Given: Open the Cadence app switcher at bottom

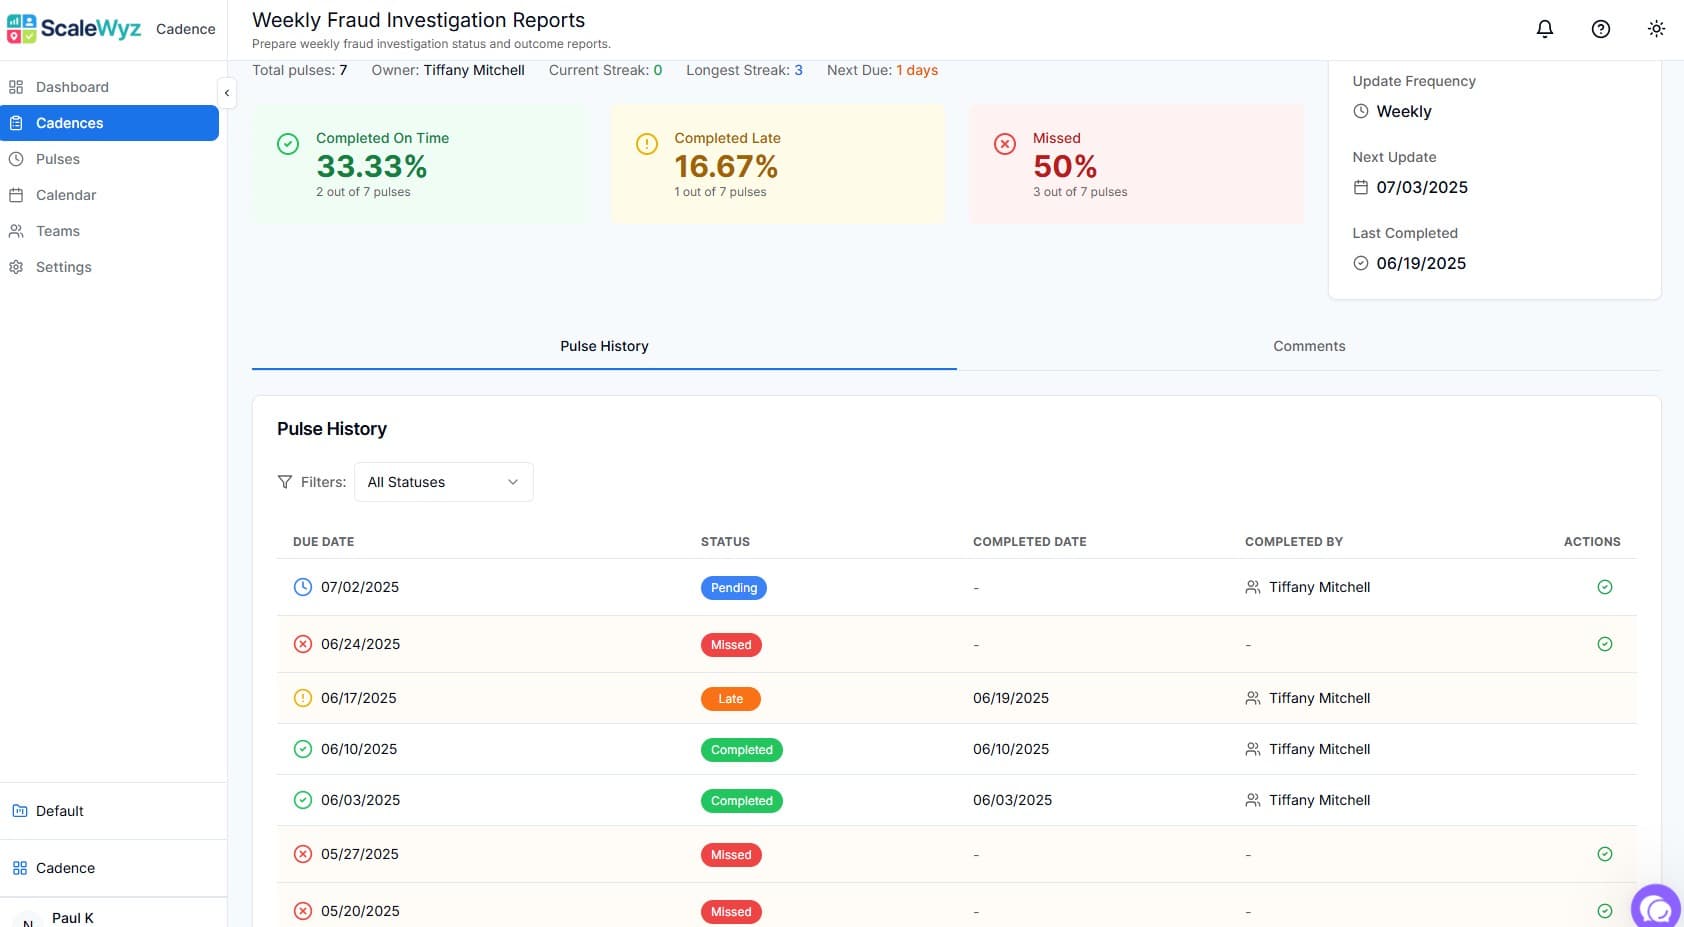Looking at the screenshot, I should click(65, 868).
